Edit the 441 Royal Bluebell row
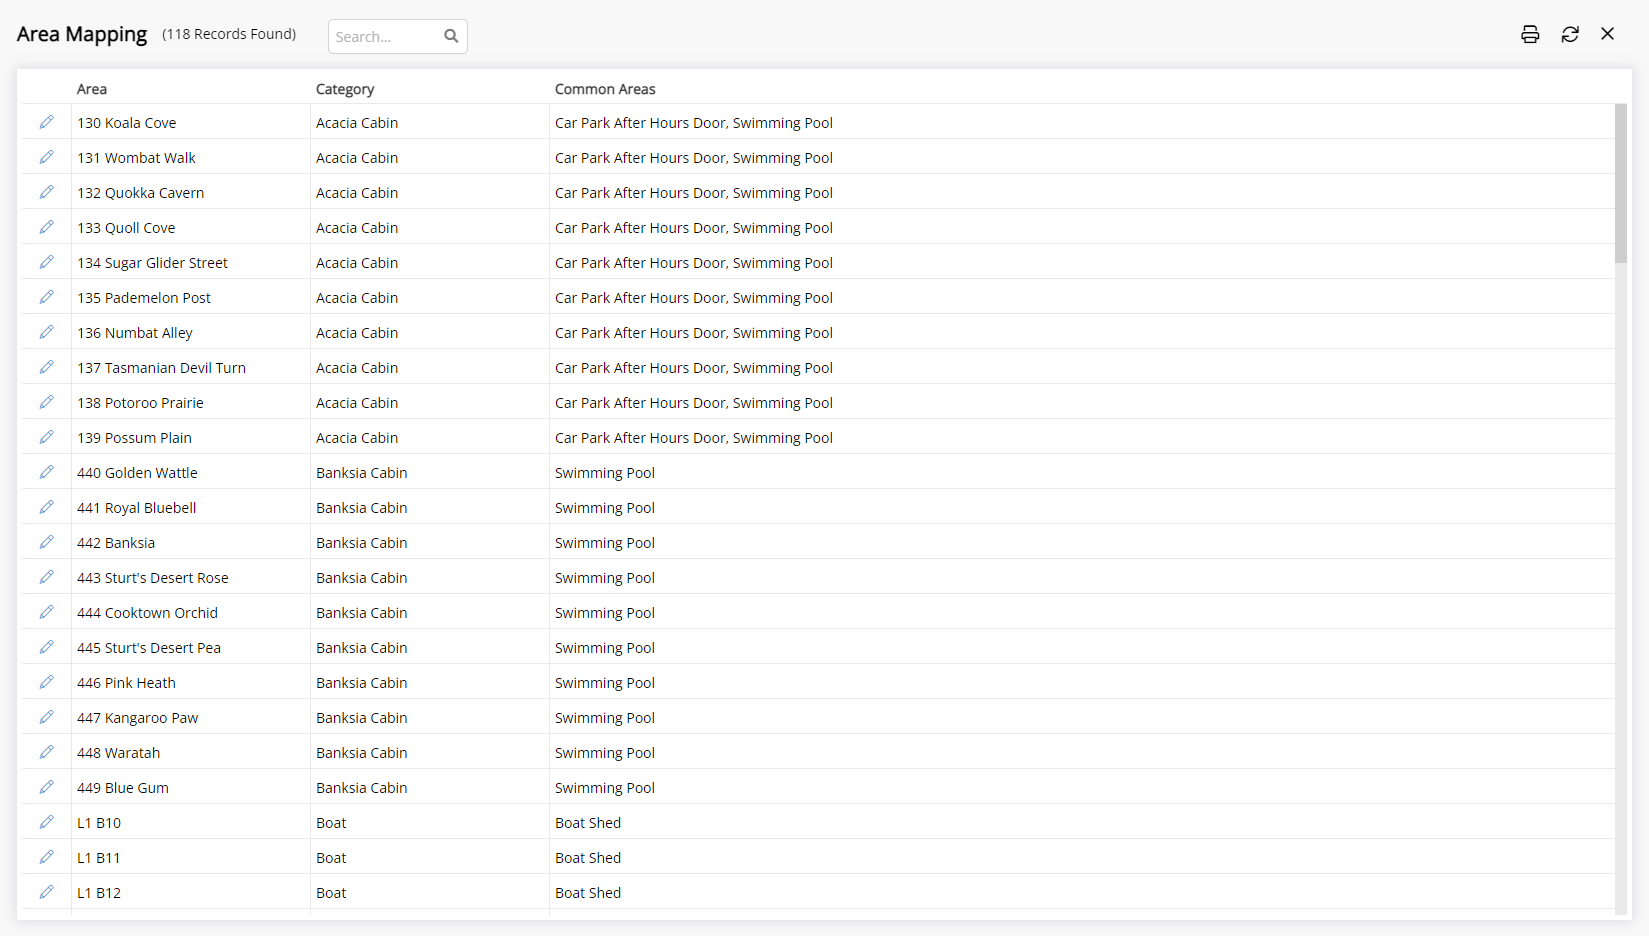This screenshot has width=1649, height=936. click(46, 507)
